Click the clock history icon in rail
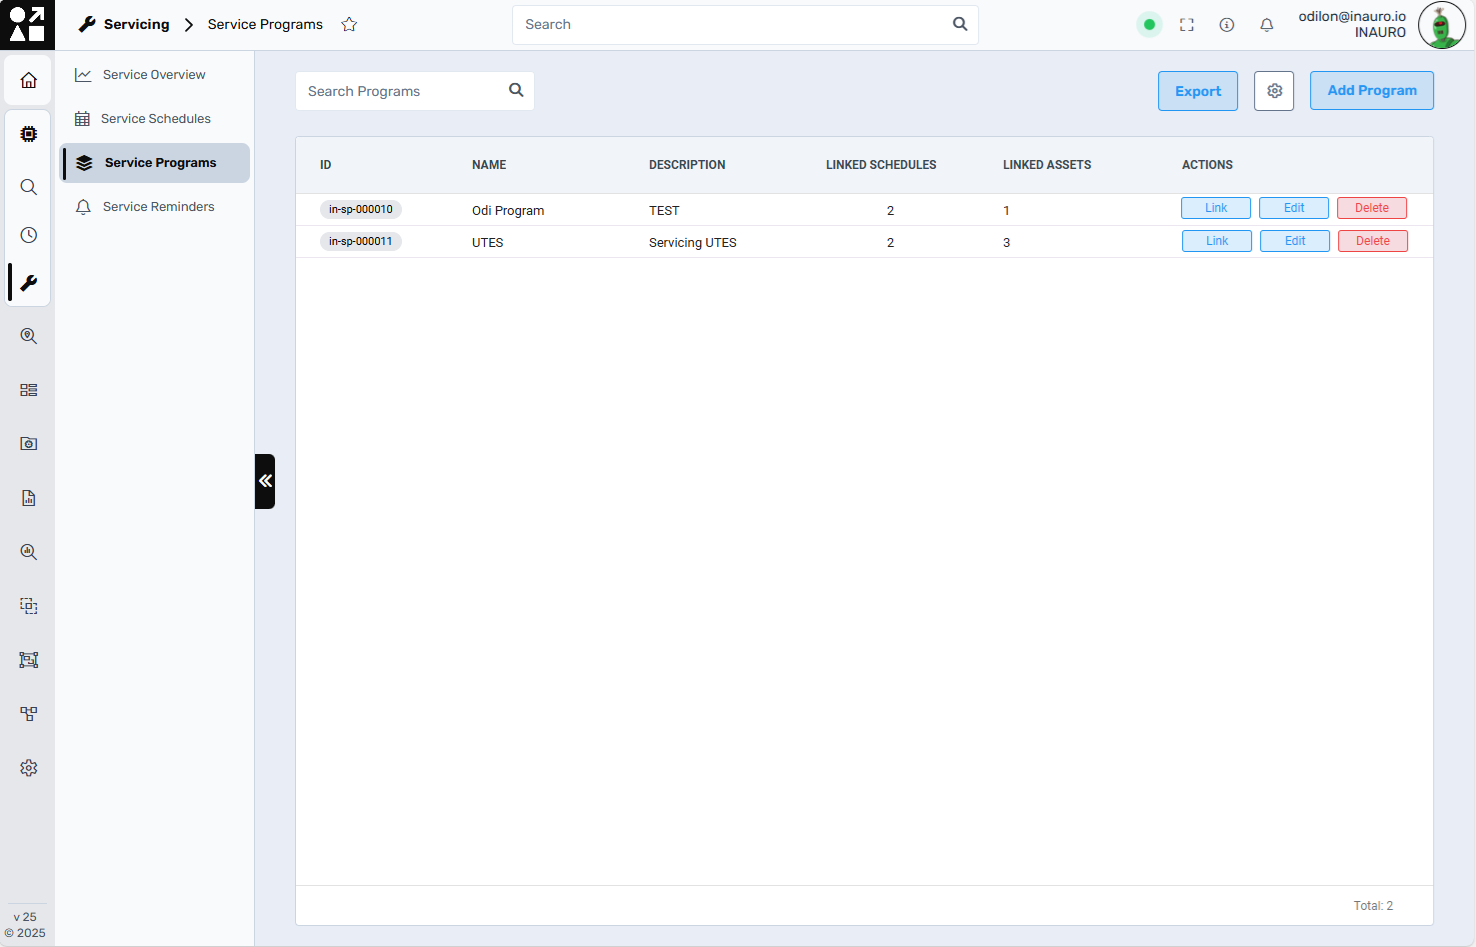Screen dimensions: 1476x947 29,235
